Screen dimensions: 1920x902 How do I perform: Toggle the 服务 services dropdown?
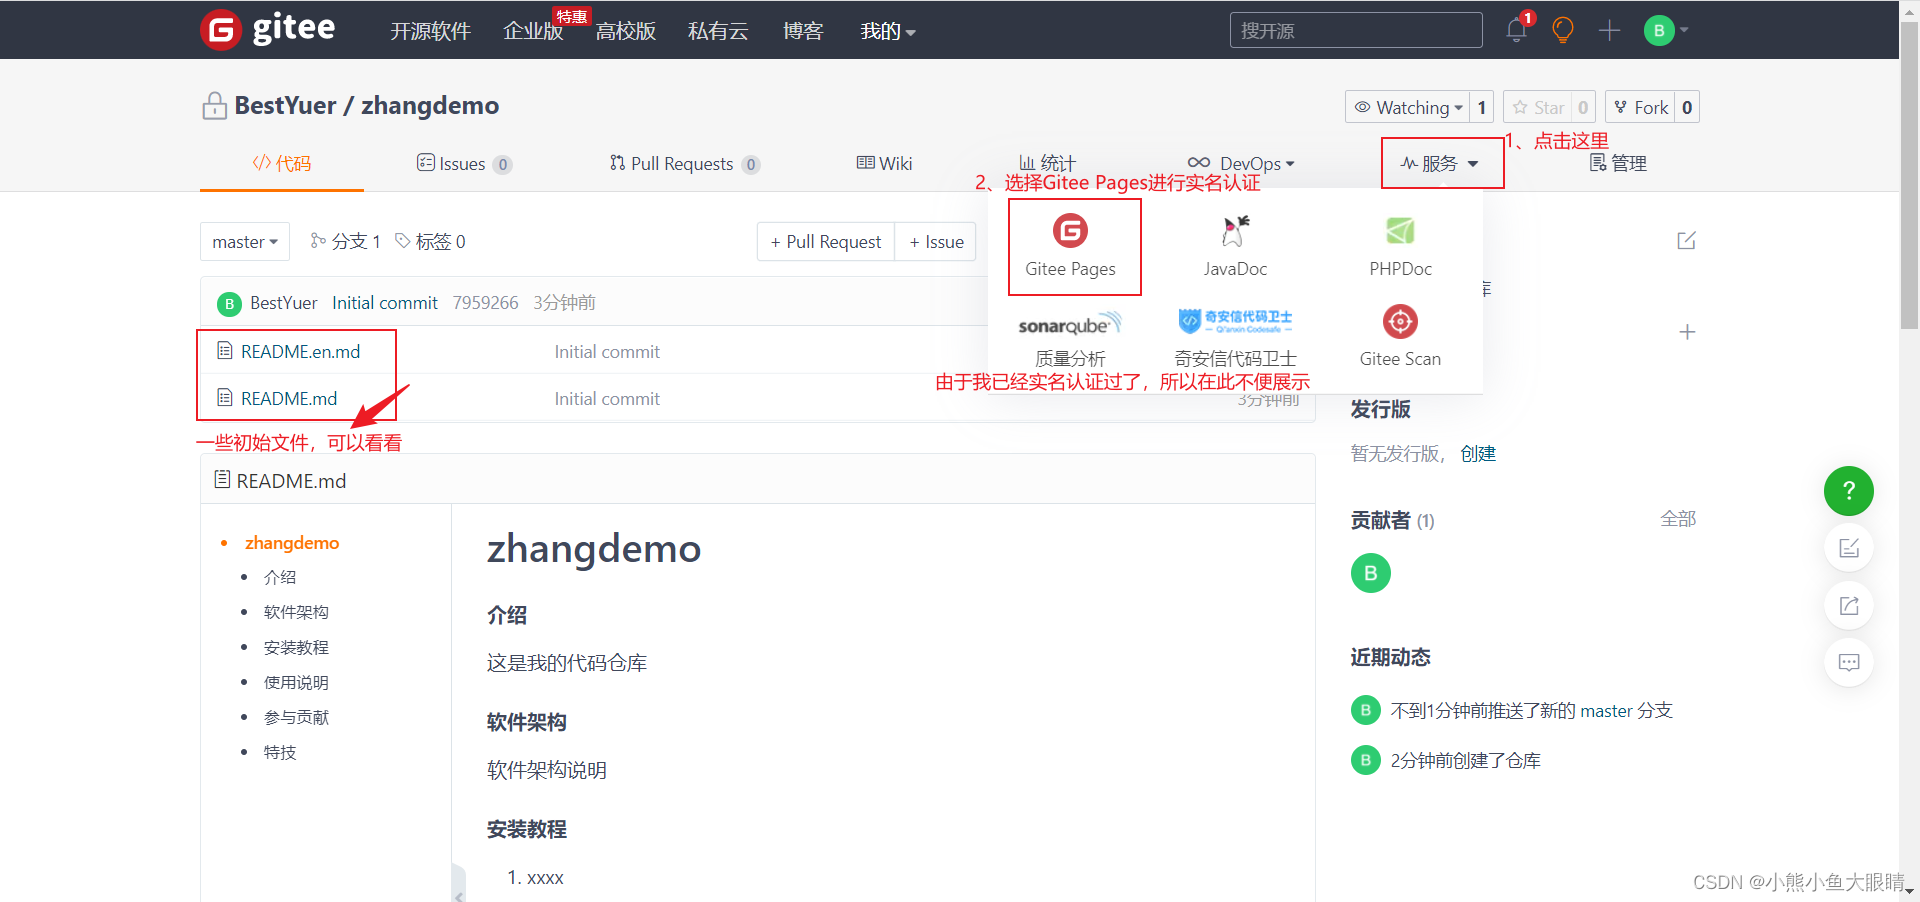[1440, 163]
